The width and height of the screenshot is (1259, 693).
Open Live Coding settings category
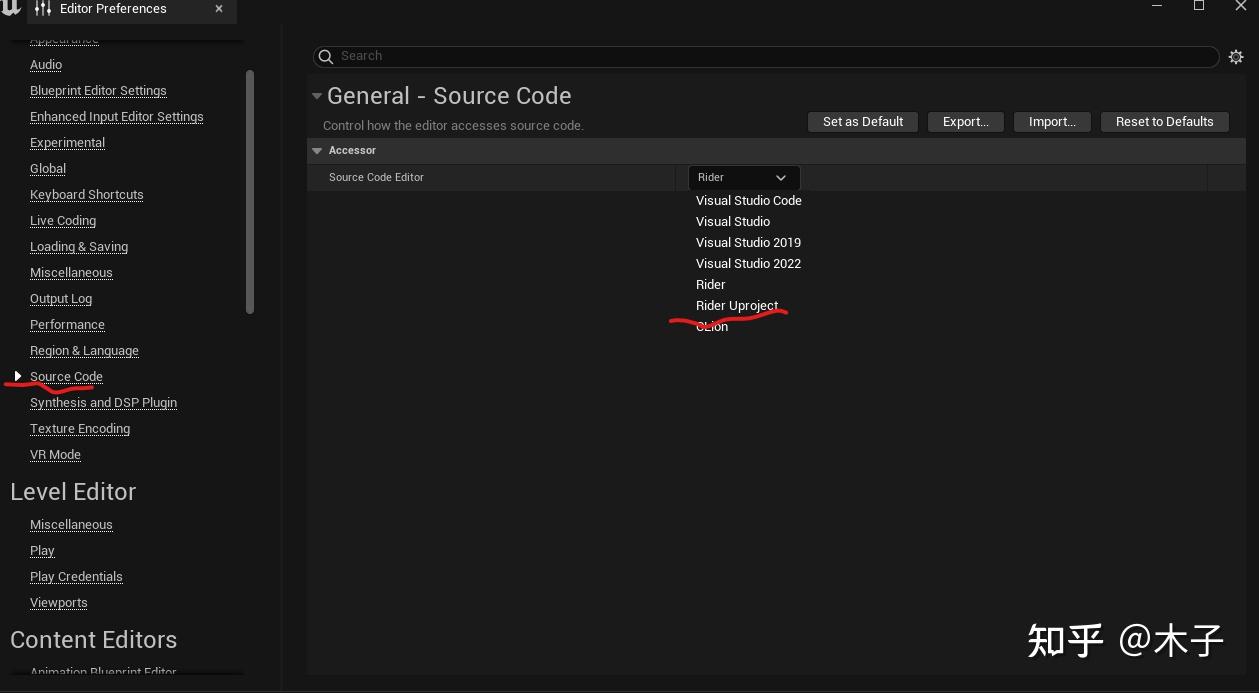click(x=63, y=221)
